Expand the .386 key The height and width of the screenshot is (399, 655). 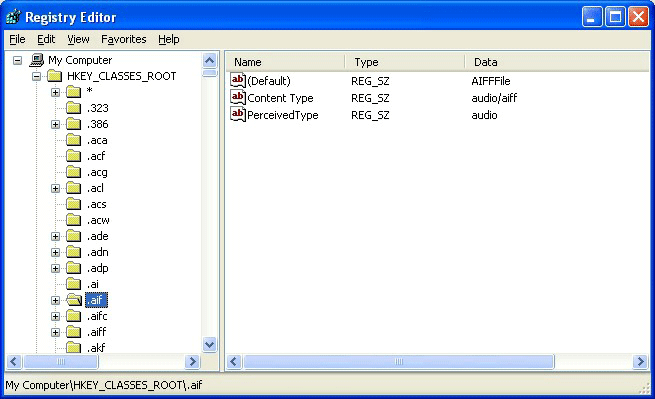pos(55,125)
